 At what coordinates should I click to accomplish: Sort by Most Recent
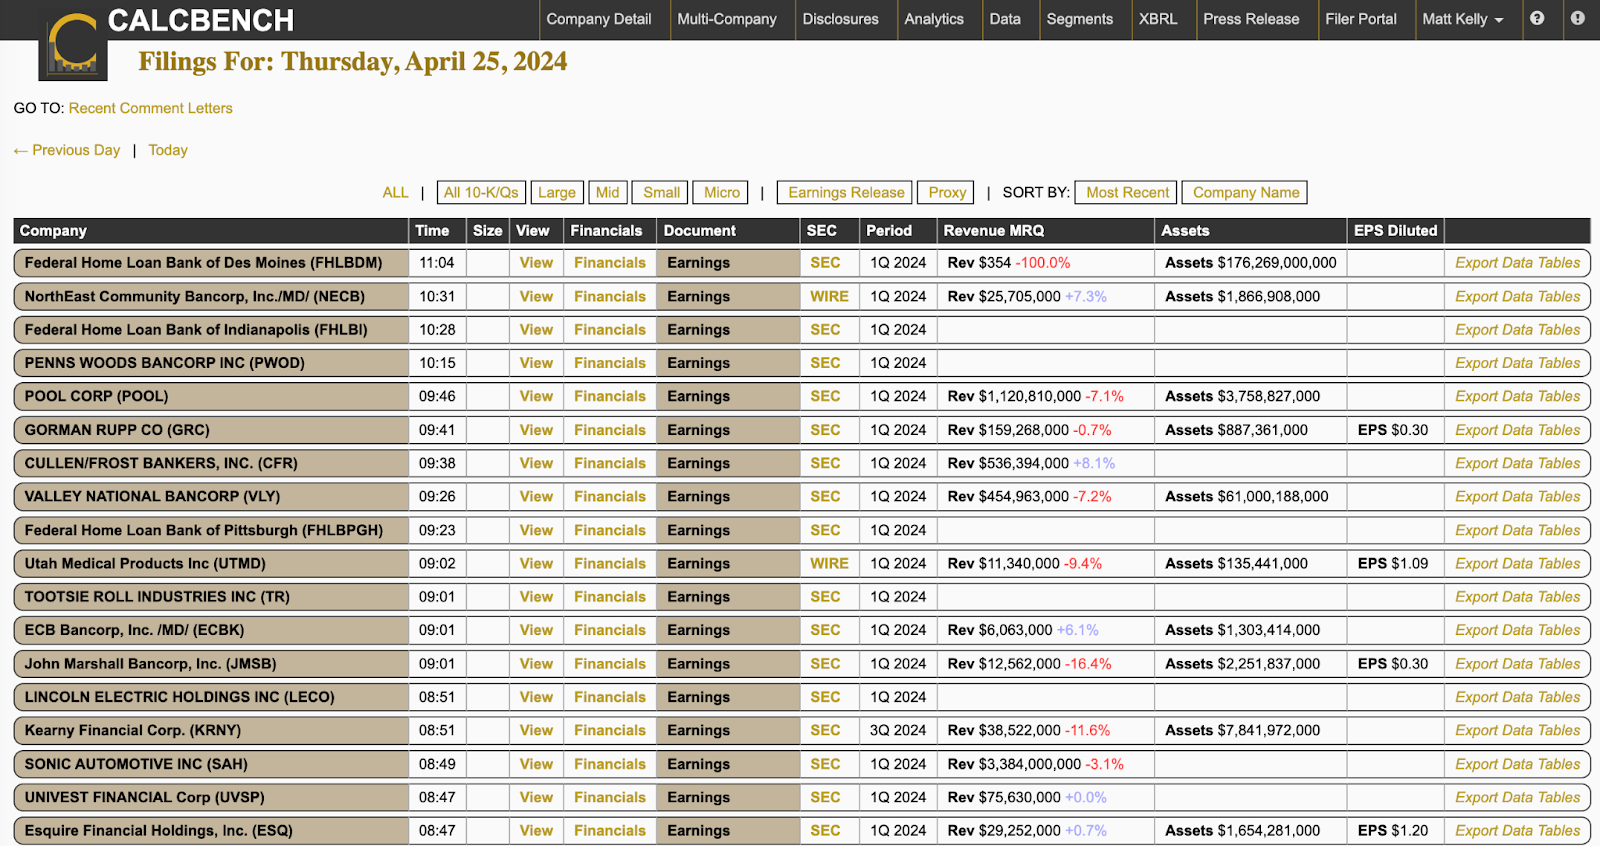(1127, 192)
